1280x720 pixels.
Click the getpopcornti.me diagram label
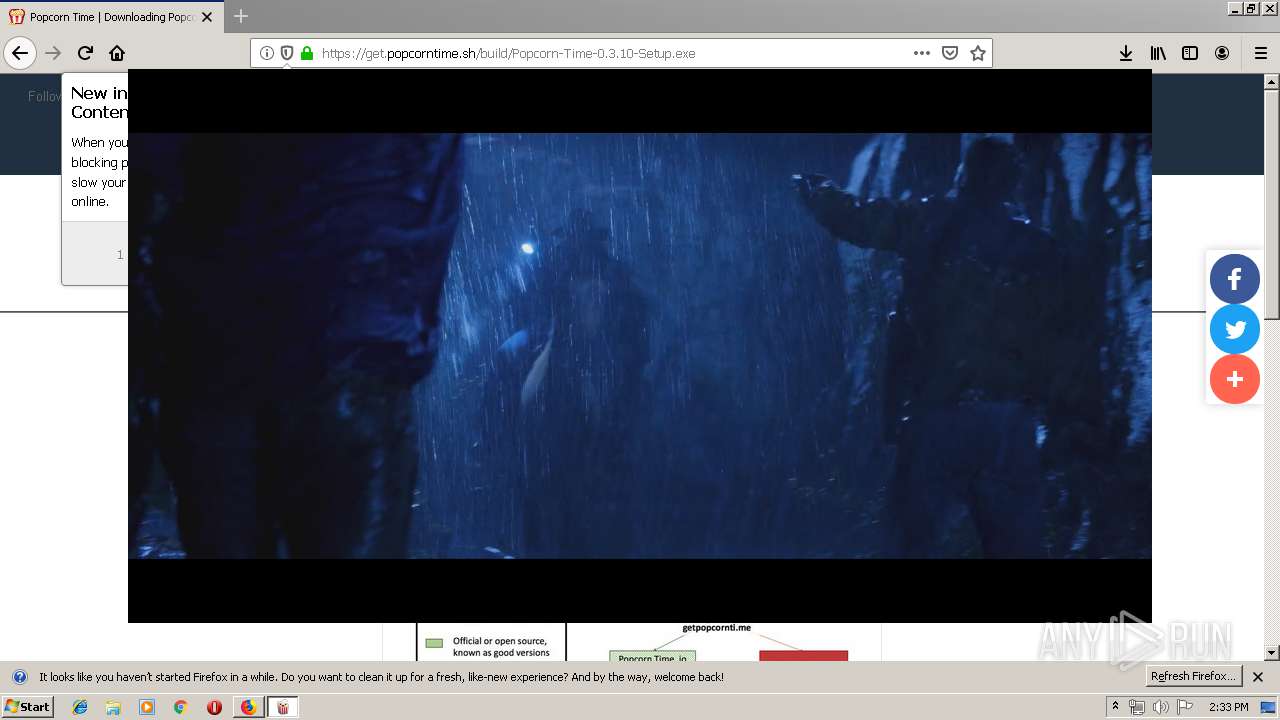pyautogui.click(x=716, y=628)
